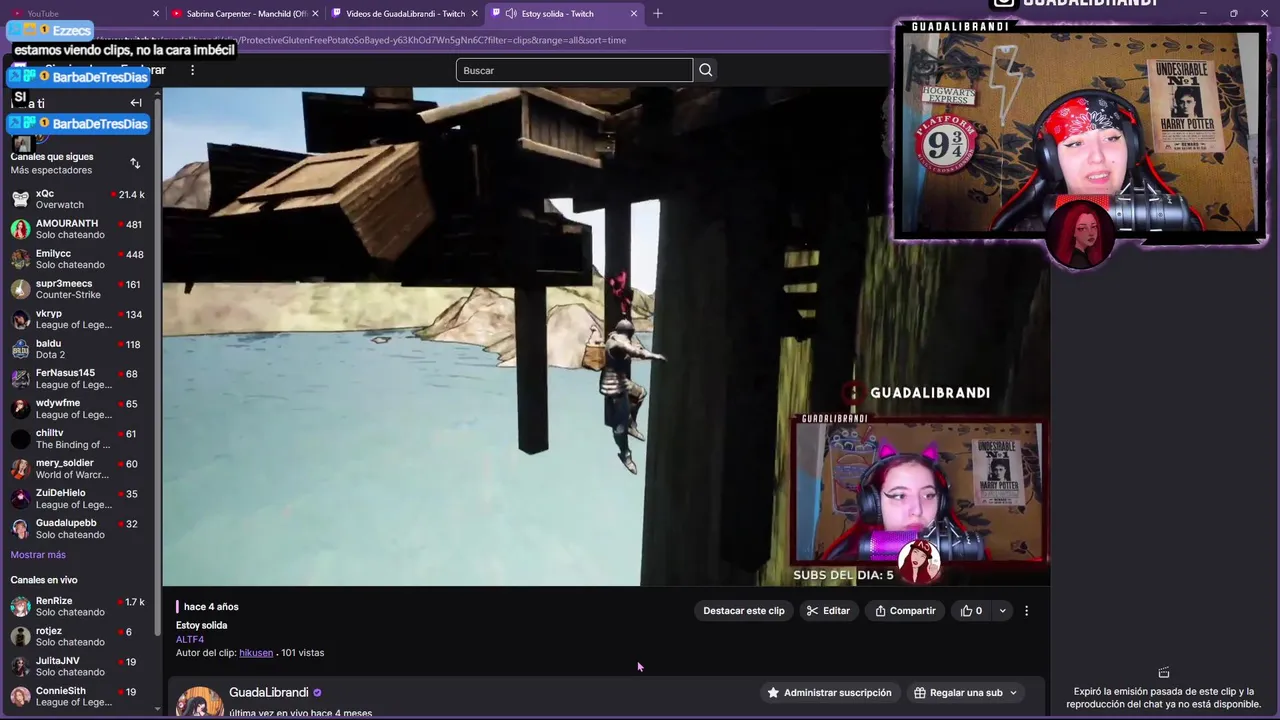Click Mostrar más in sidebar
The image size is (1280, 720).
[x=38, y=555]
